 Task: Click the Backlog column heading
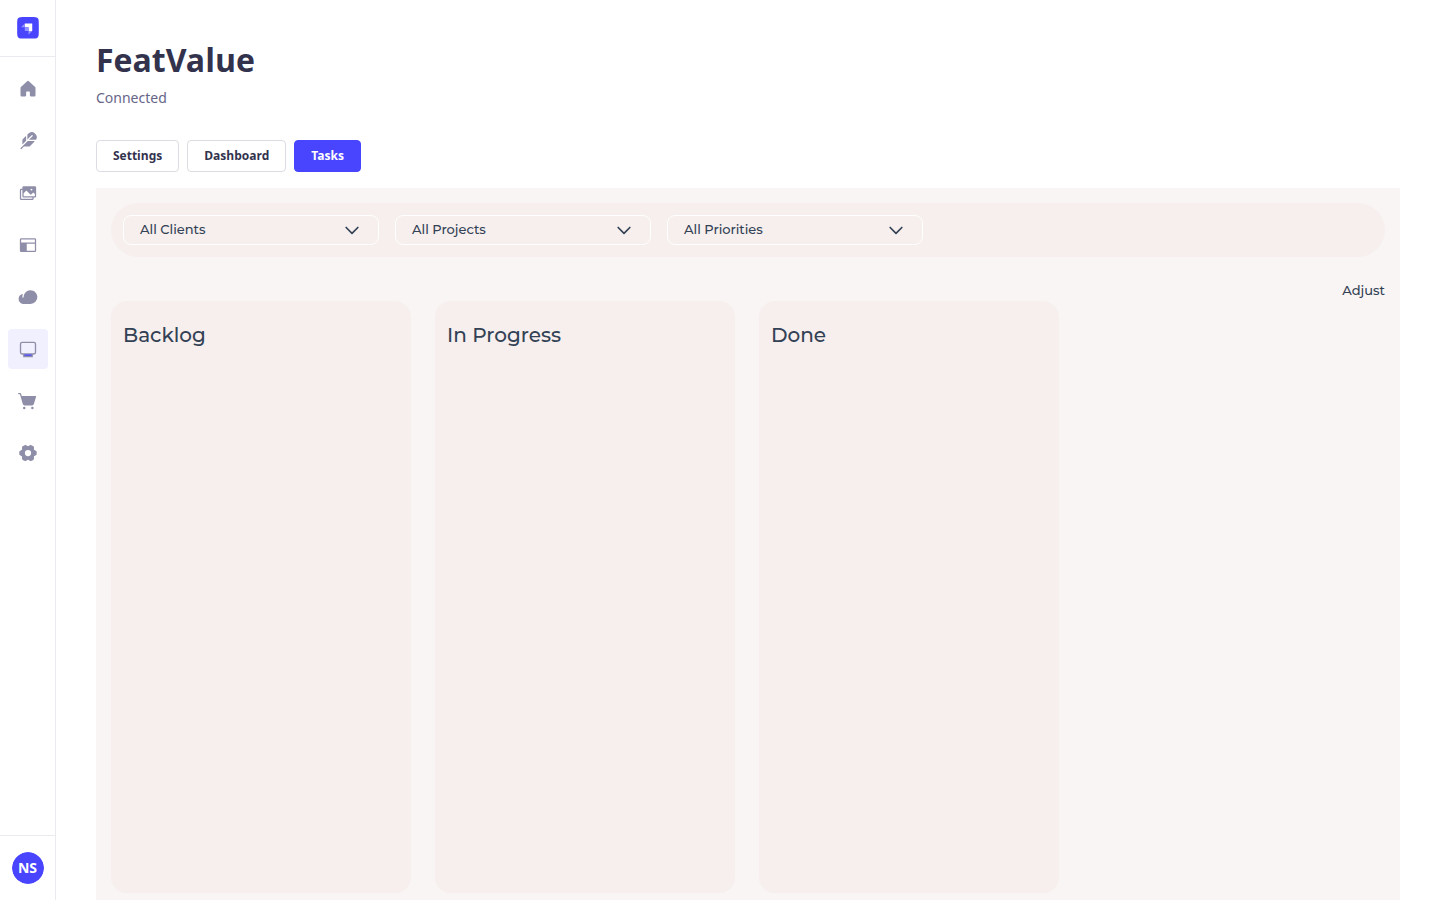click(x=164, y=335)
